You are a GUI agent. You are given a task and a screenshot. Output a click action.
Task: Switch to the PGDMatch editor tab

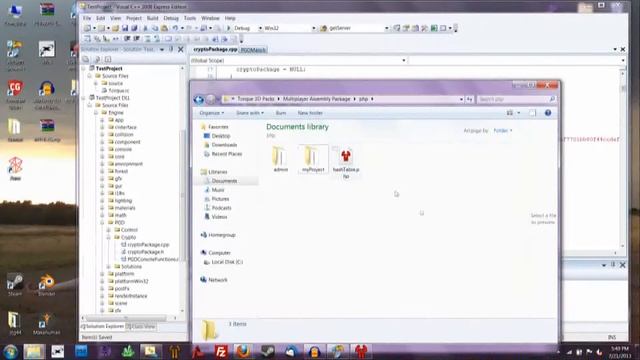click(x=253, y=50)
